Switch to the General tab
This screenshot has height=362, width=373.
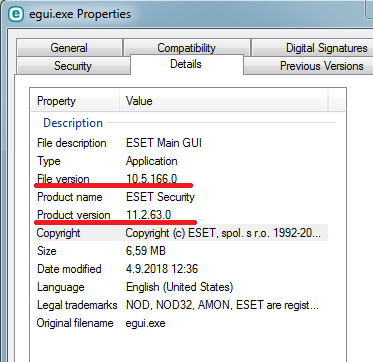click(x=69, y=48)
